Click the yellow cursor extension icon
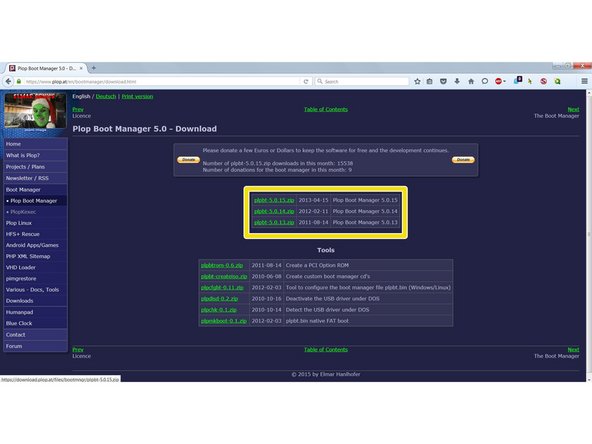 (x=530, y=81)
